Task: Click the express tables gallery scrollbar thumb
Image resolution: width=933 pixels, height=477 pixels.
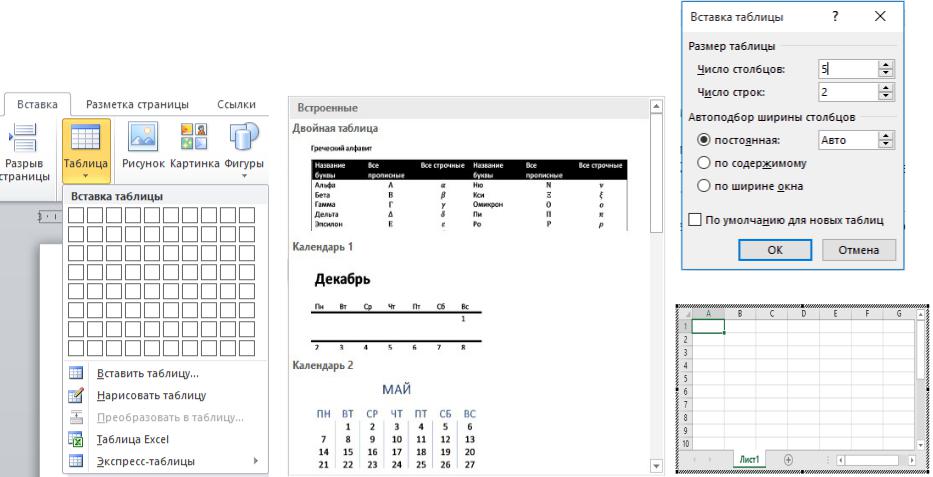Action: point(656,172)
